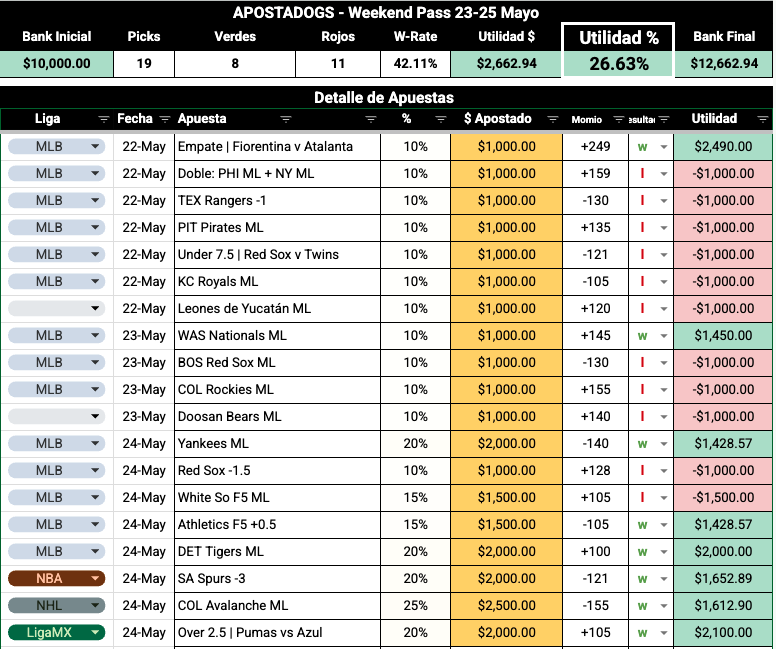Select the Utilidad % 26.63% cell
The height and width of the screenshot is (649, 776).
[x=619, y=64]
